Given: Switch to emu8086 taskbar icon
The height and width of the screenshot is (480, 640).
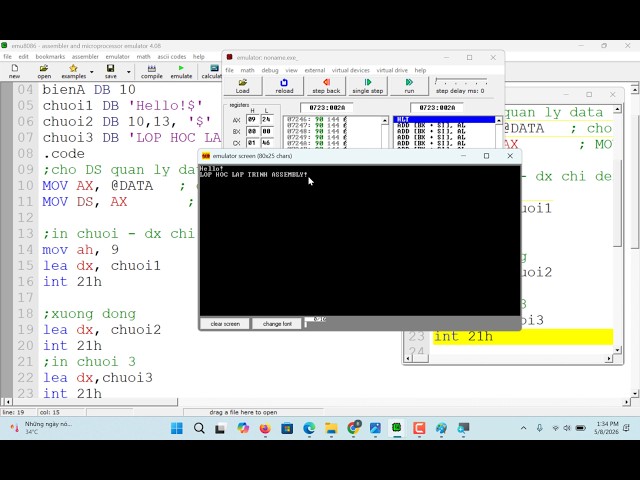Looking at the screenshot, I should click(x=397, y=428).
